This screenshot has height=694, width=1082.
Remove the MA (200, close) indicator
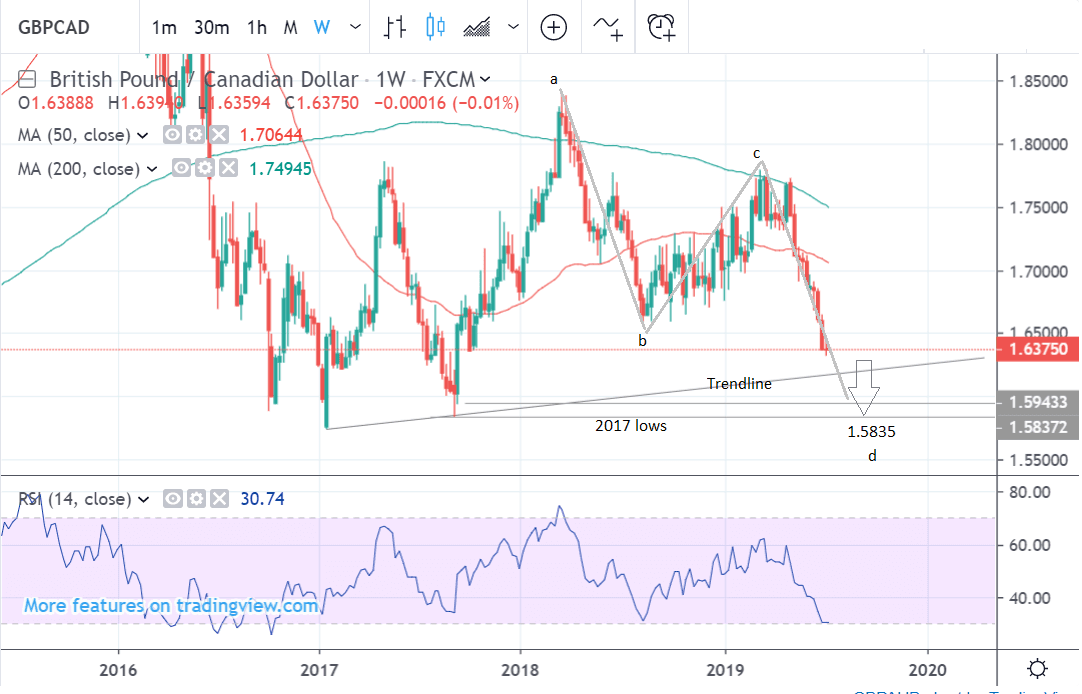[x=228, y=169]
